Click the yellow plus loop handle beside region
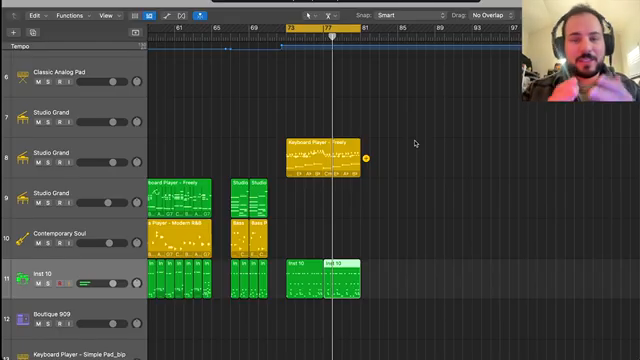Image resolution: width=640 pixels, height=360 pixels. pos(366,158)
